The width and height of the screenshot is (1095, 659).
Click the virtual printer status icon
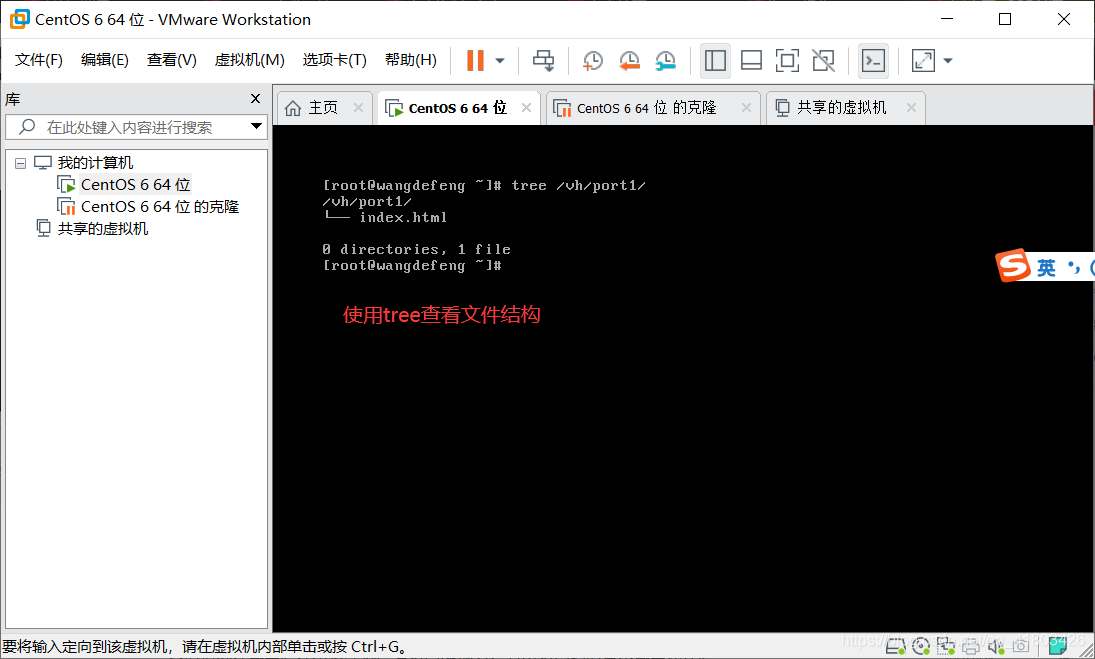[x=971, y=645]
